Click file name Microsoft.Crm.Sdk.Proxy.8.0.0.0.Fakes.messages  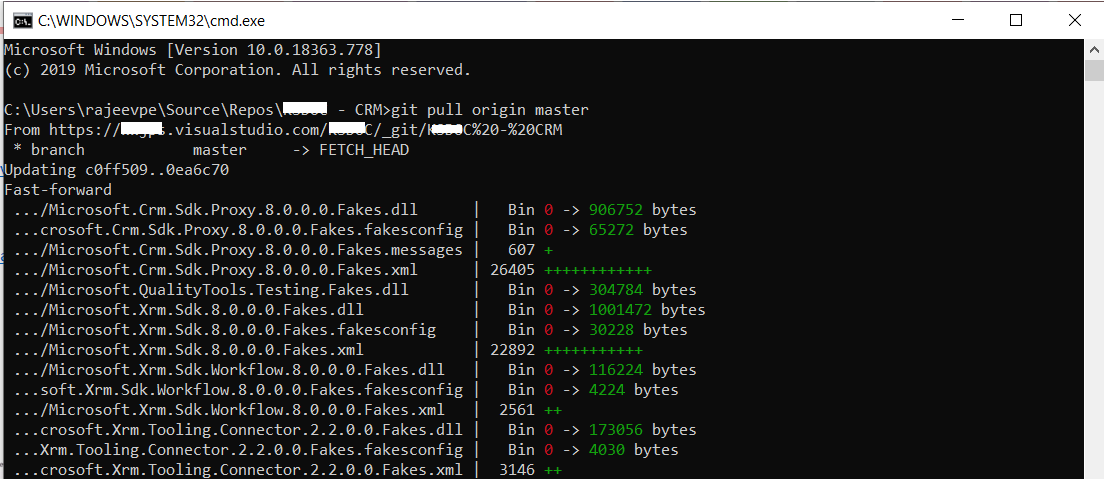coord(238,250)
